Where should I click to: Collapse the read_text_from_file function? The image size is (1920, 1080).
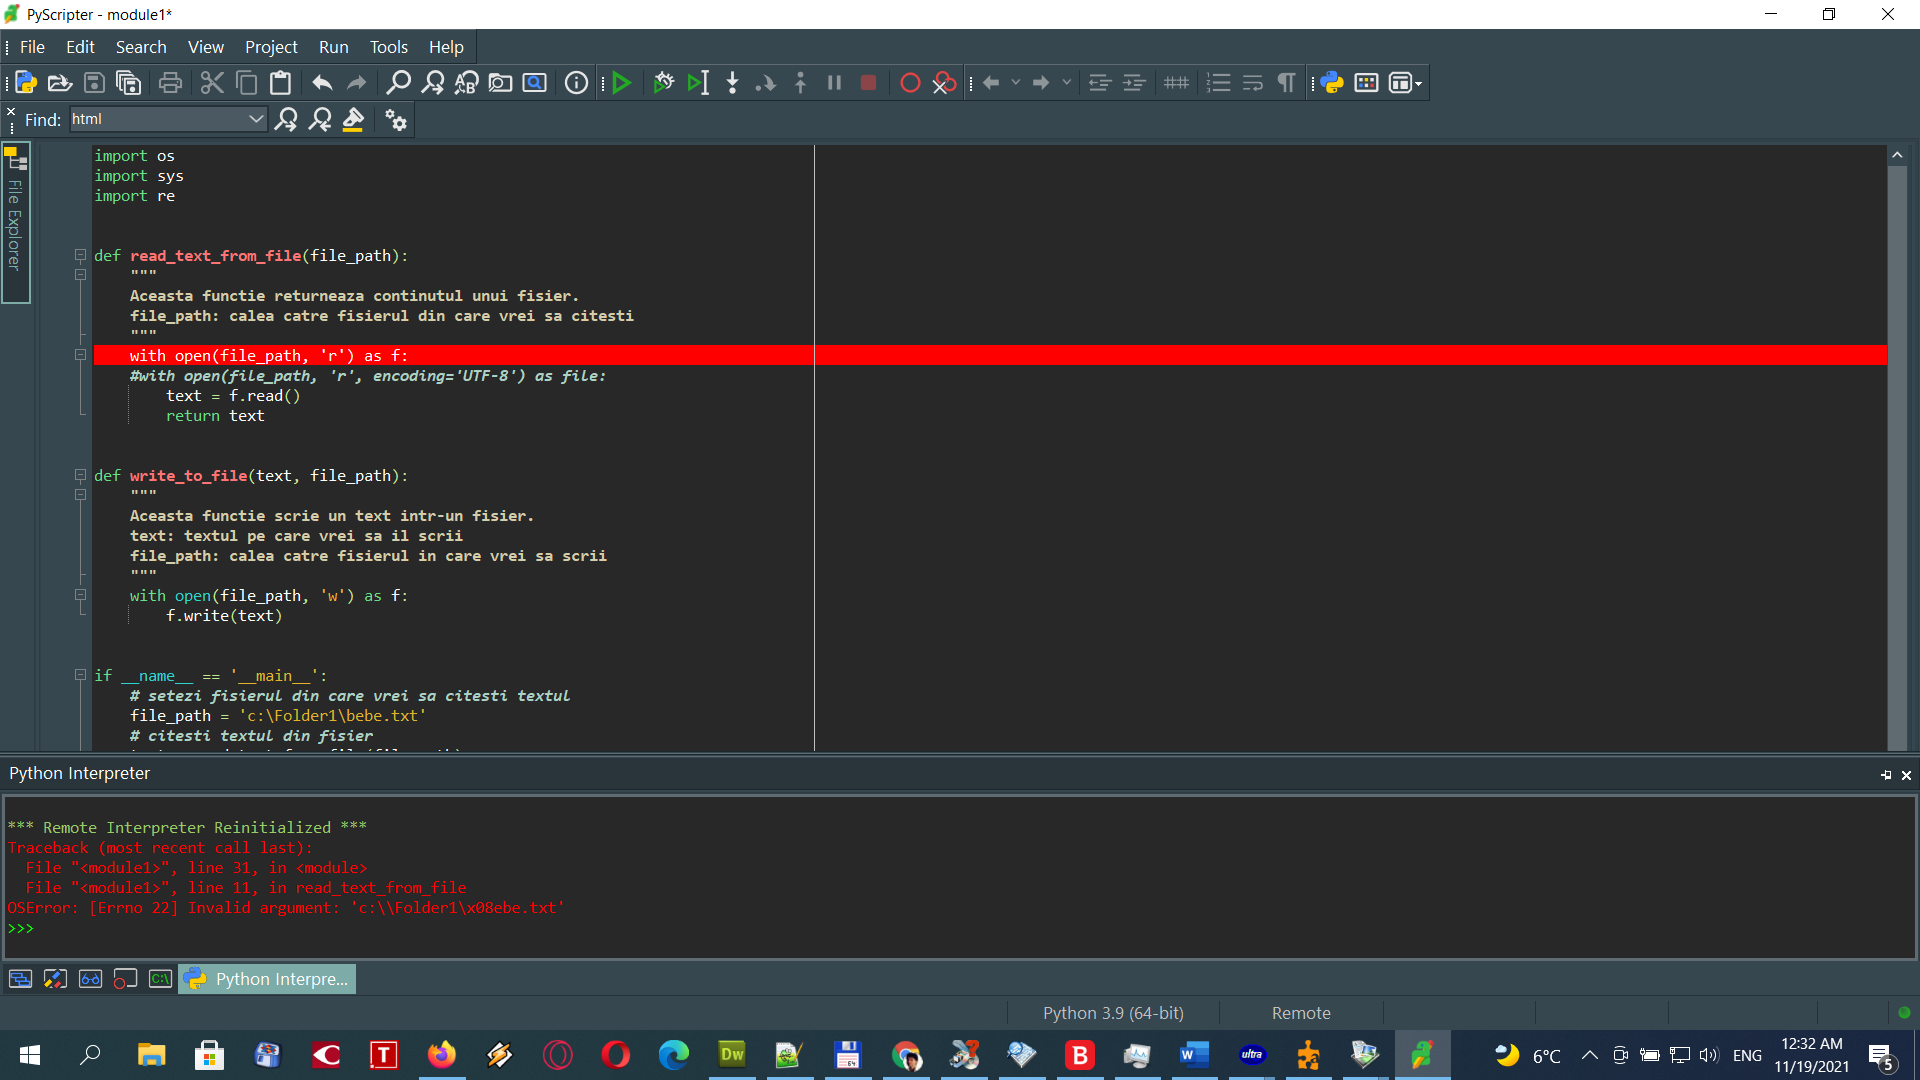point(80,255)
